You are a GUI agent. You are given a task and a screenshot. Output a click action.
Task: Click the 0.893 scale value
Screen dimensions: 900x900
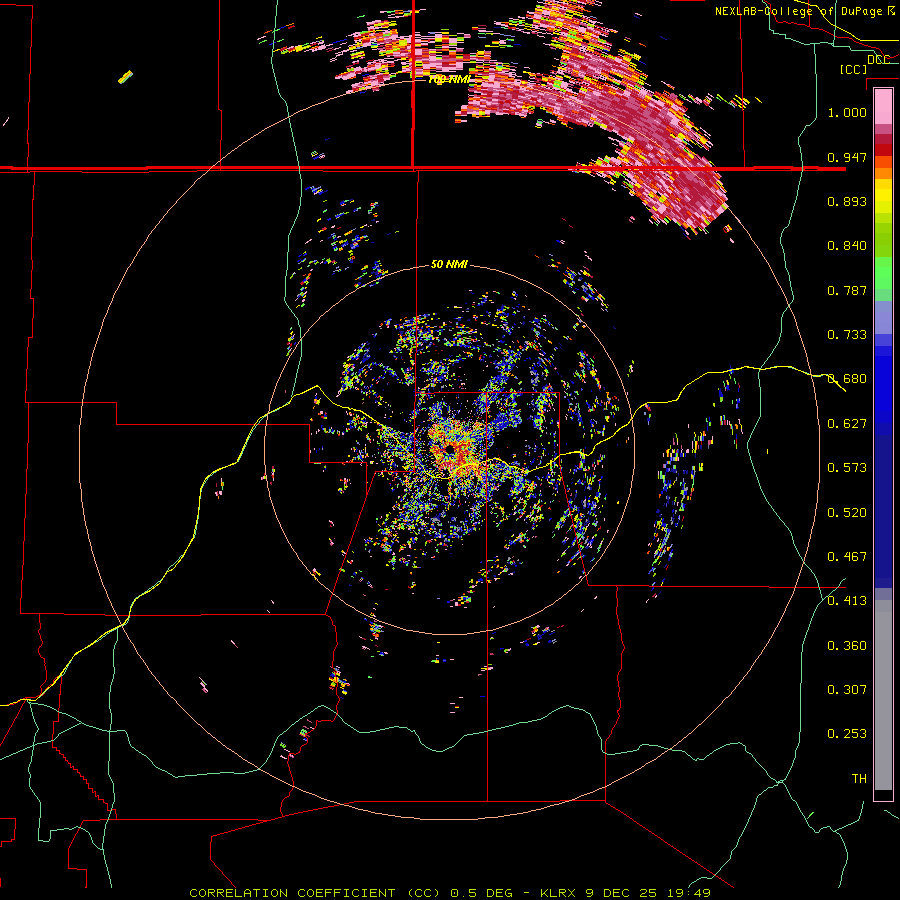click(x=847, y=201)
